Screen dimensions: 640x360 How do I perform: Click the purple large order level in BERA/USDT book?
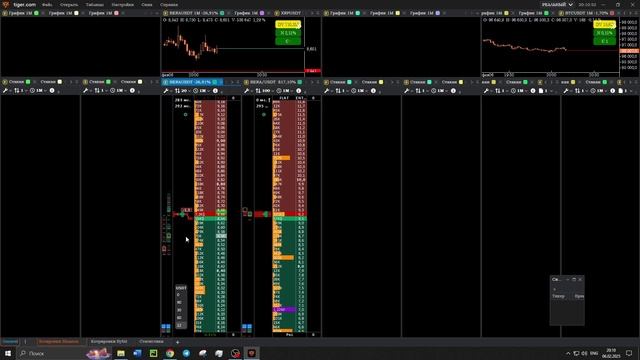click(x=284, y=310)
